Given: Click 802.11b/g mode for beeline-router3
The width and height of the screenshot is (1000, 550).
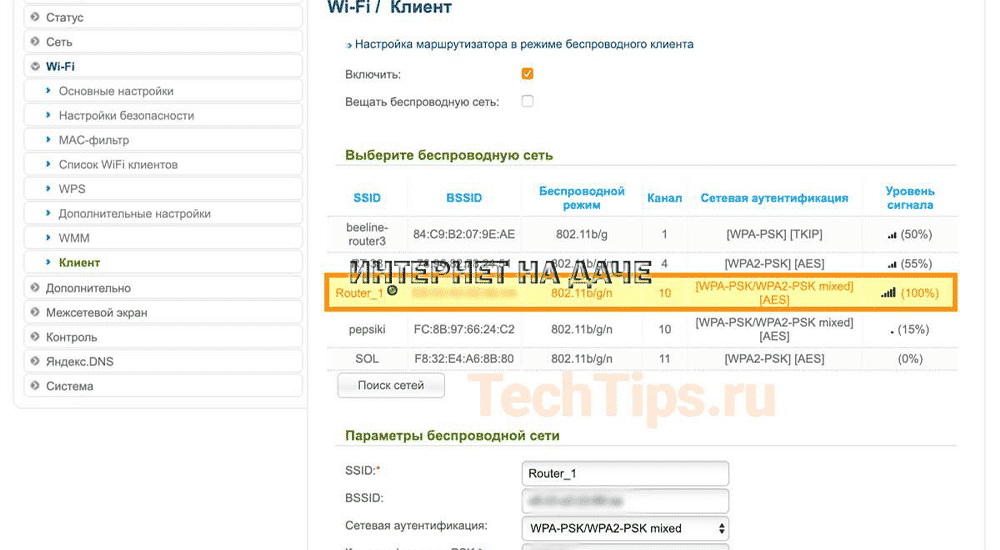Looking at the screenshot, I should point(581,234).
